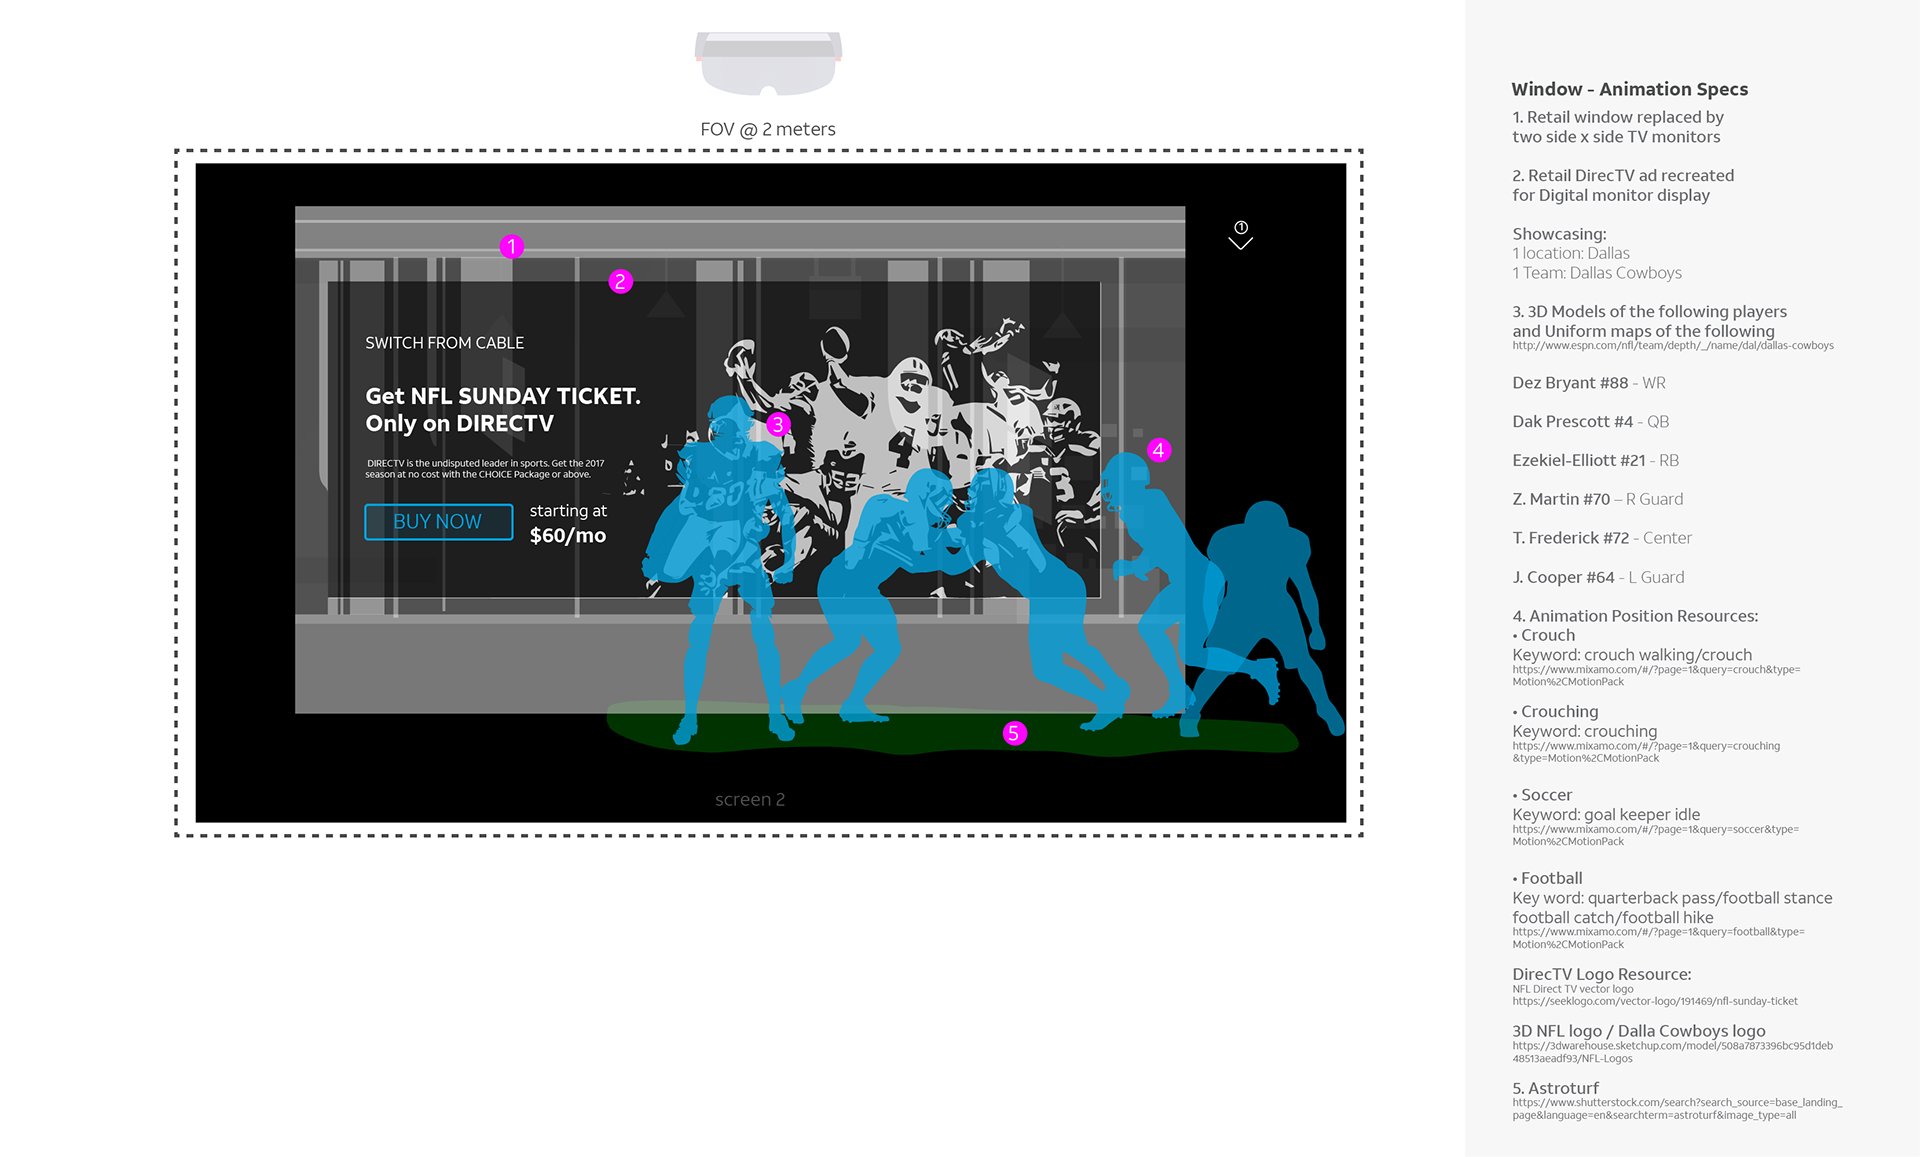This screenshot has height=1157, width=1920.
Task: Click 'Dak Prescott #4' in specs list
Action: [x=1572, y=422]
